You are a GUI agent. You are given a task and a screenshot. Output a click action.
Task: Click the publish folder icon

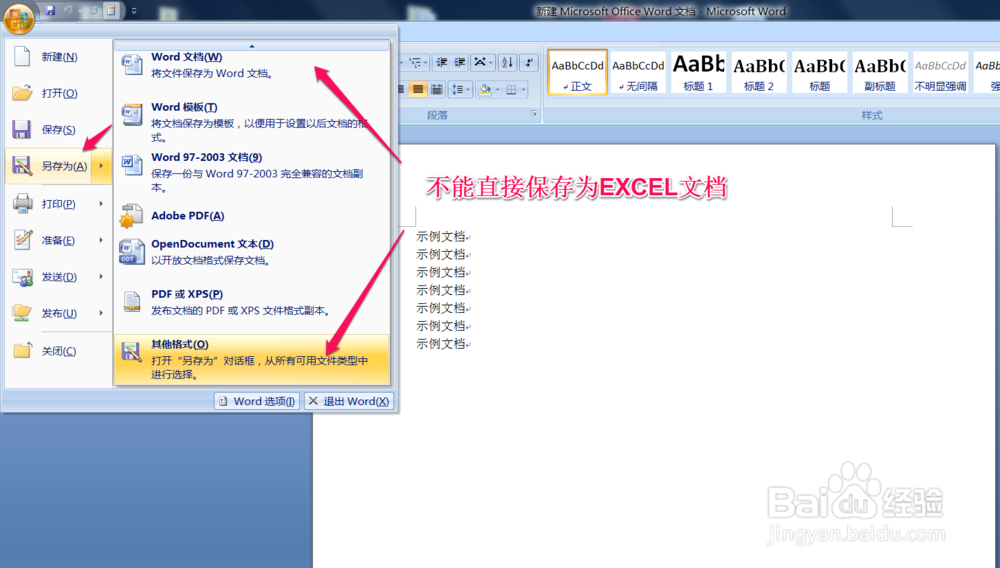coord(22,312)
